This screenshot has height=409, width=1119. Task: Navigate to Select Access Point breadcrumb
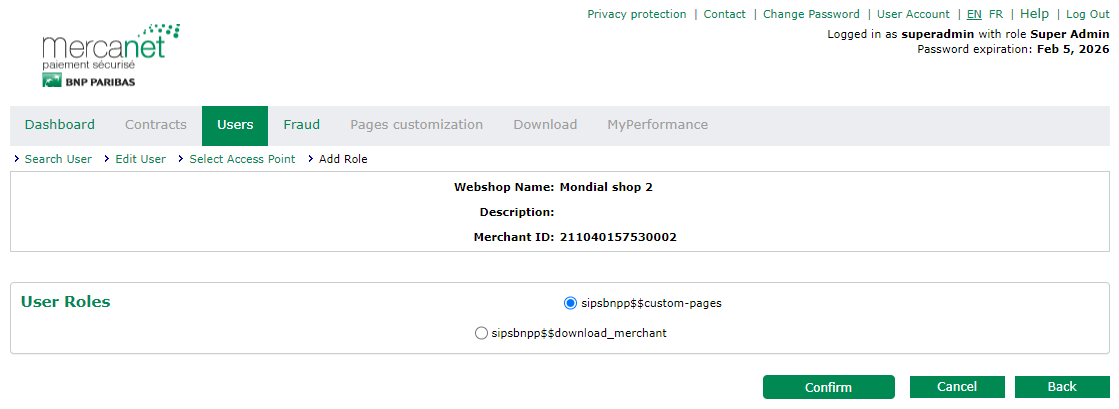tap(242, 159)
